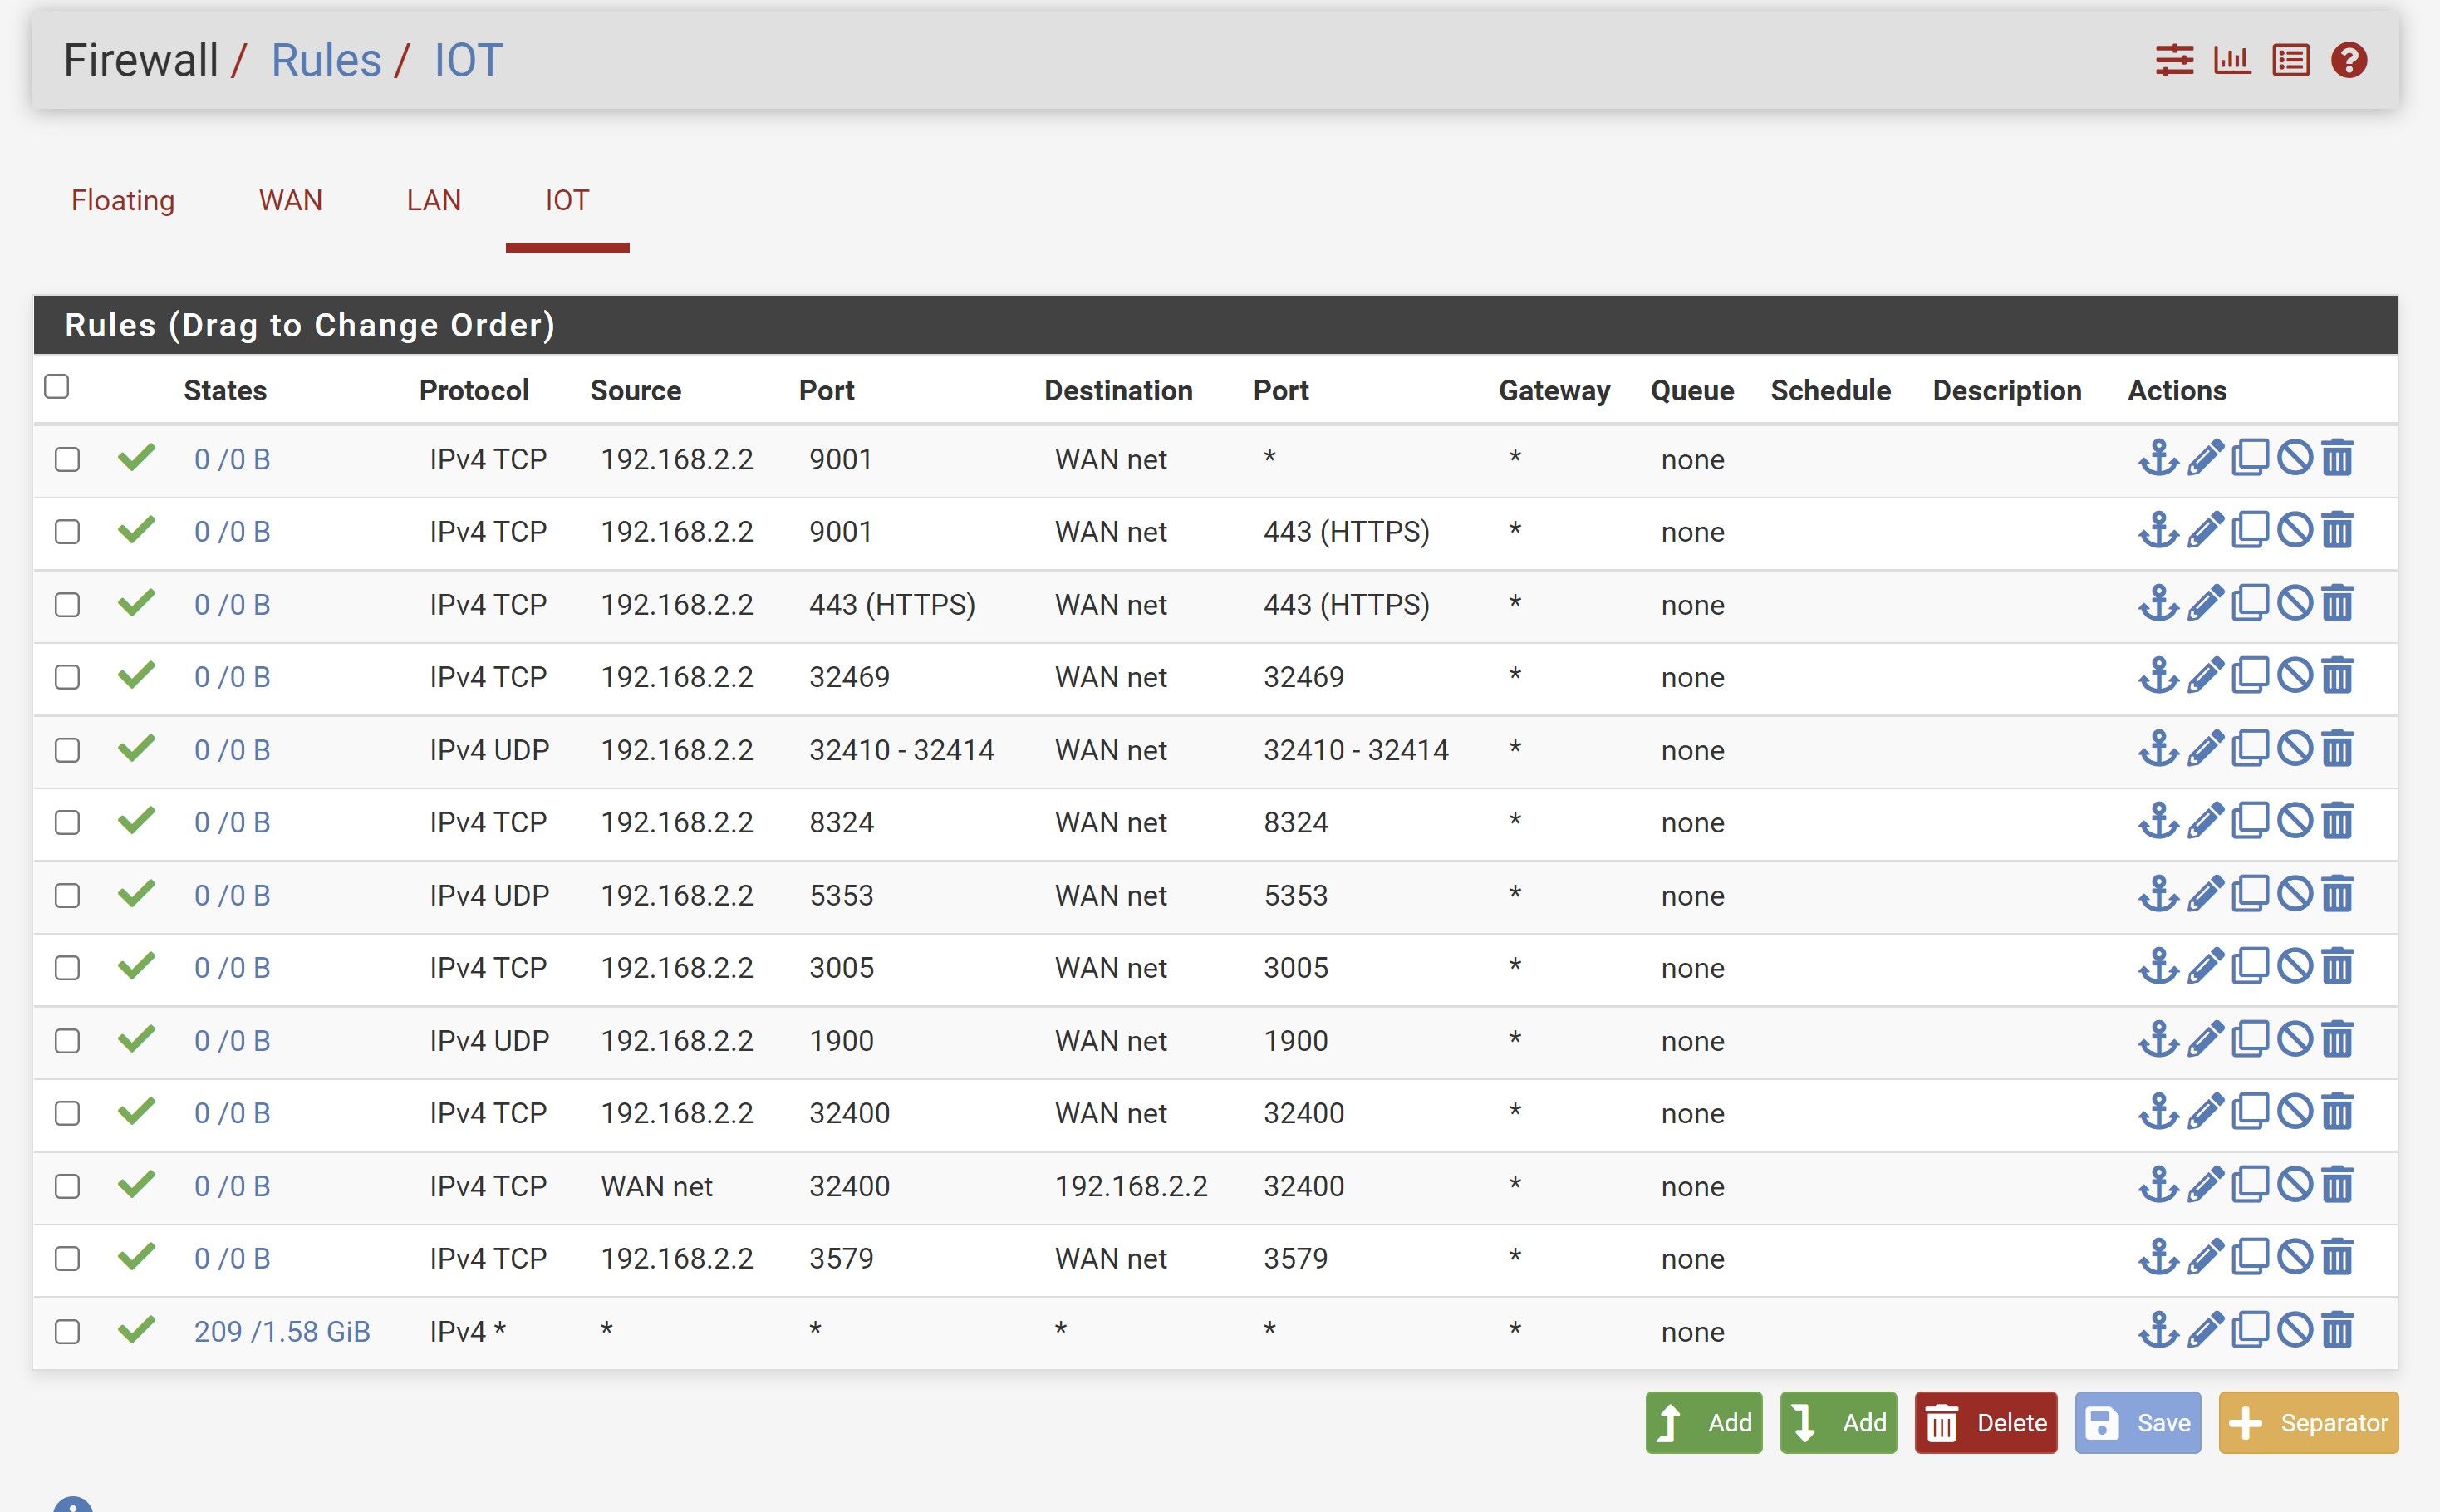This screenshot has width=2440, height=1512.
Task: Open the help question mark icon
Action: (x=2348, y=60)
